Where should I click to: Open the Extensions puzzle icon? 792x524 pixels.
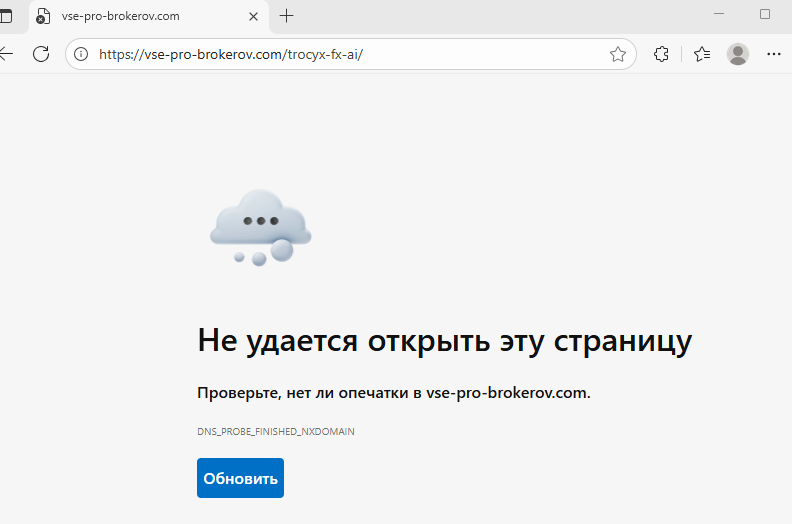click(661, 54)
